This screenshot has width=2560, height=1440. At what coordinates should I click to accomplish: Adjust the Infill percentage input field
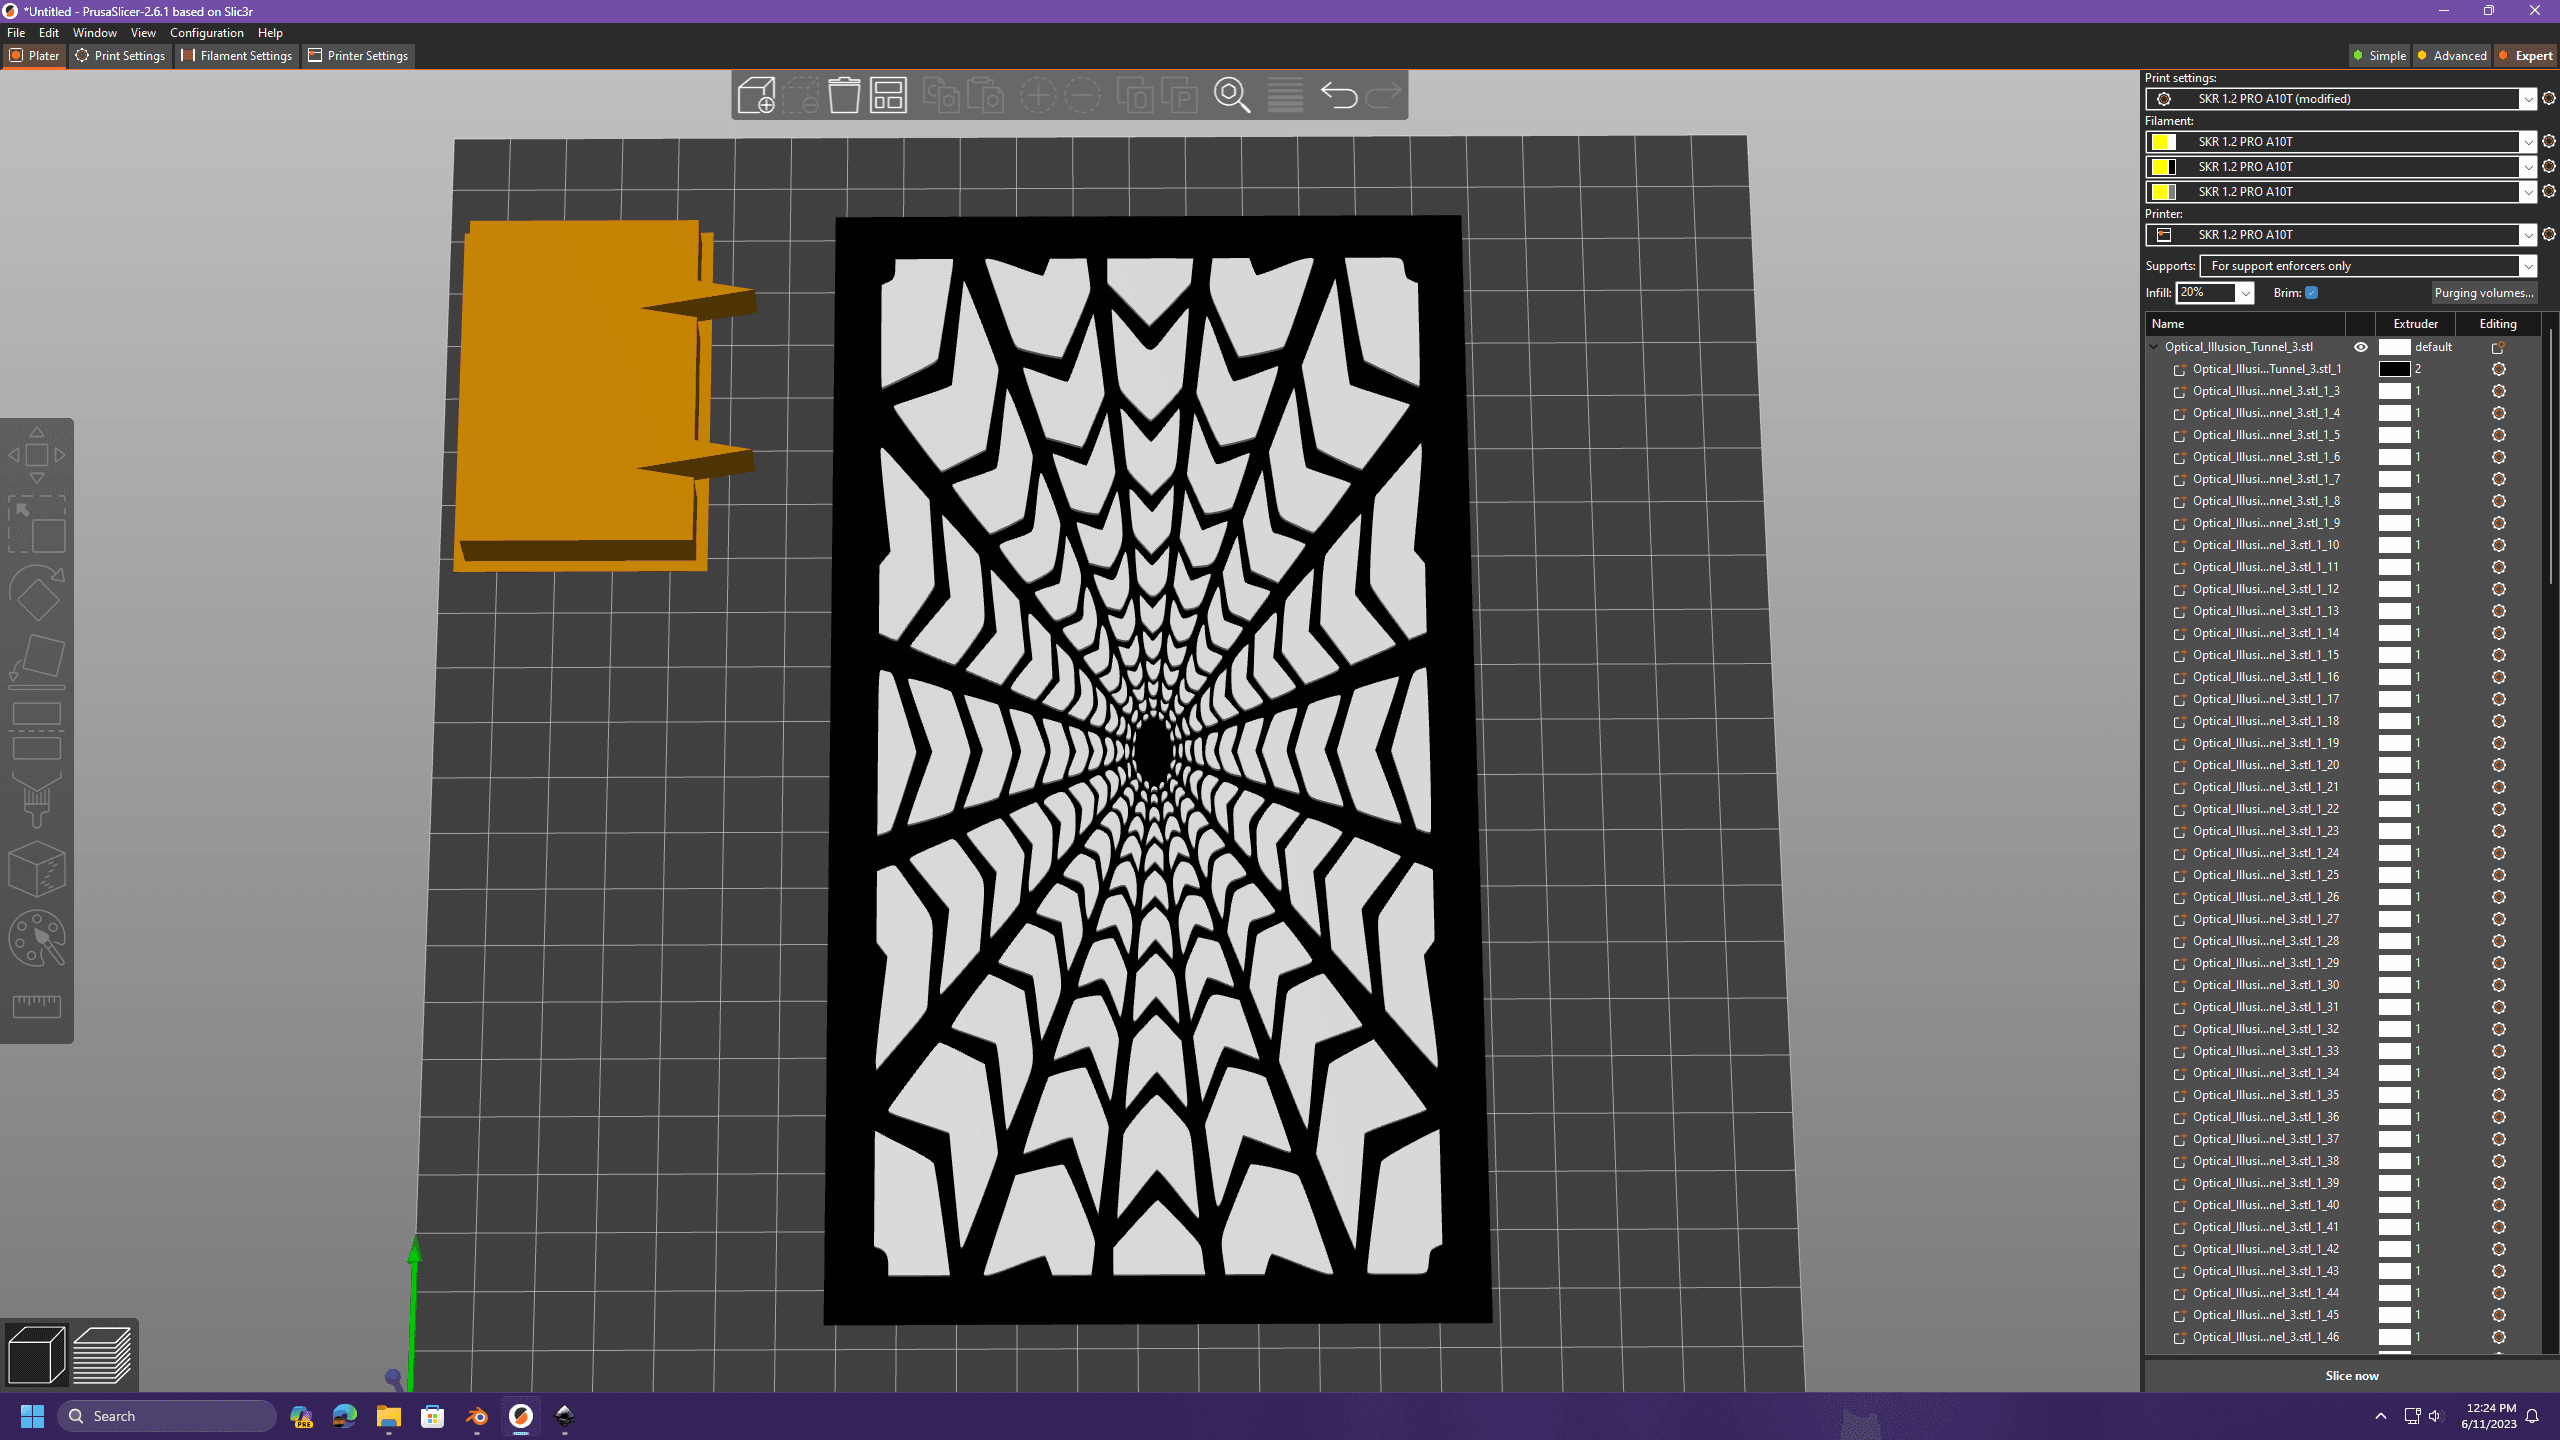click(2205, 292)
